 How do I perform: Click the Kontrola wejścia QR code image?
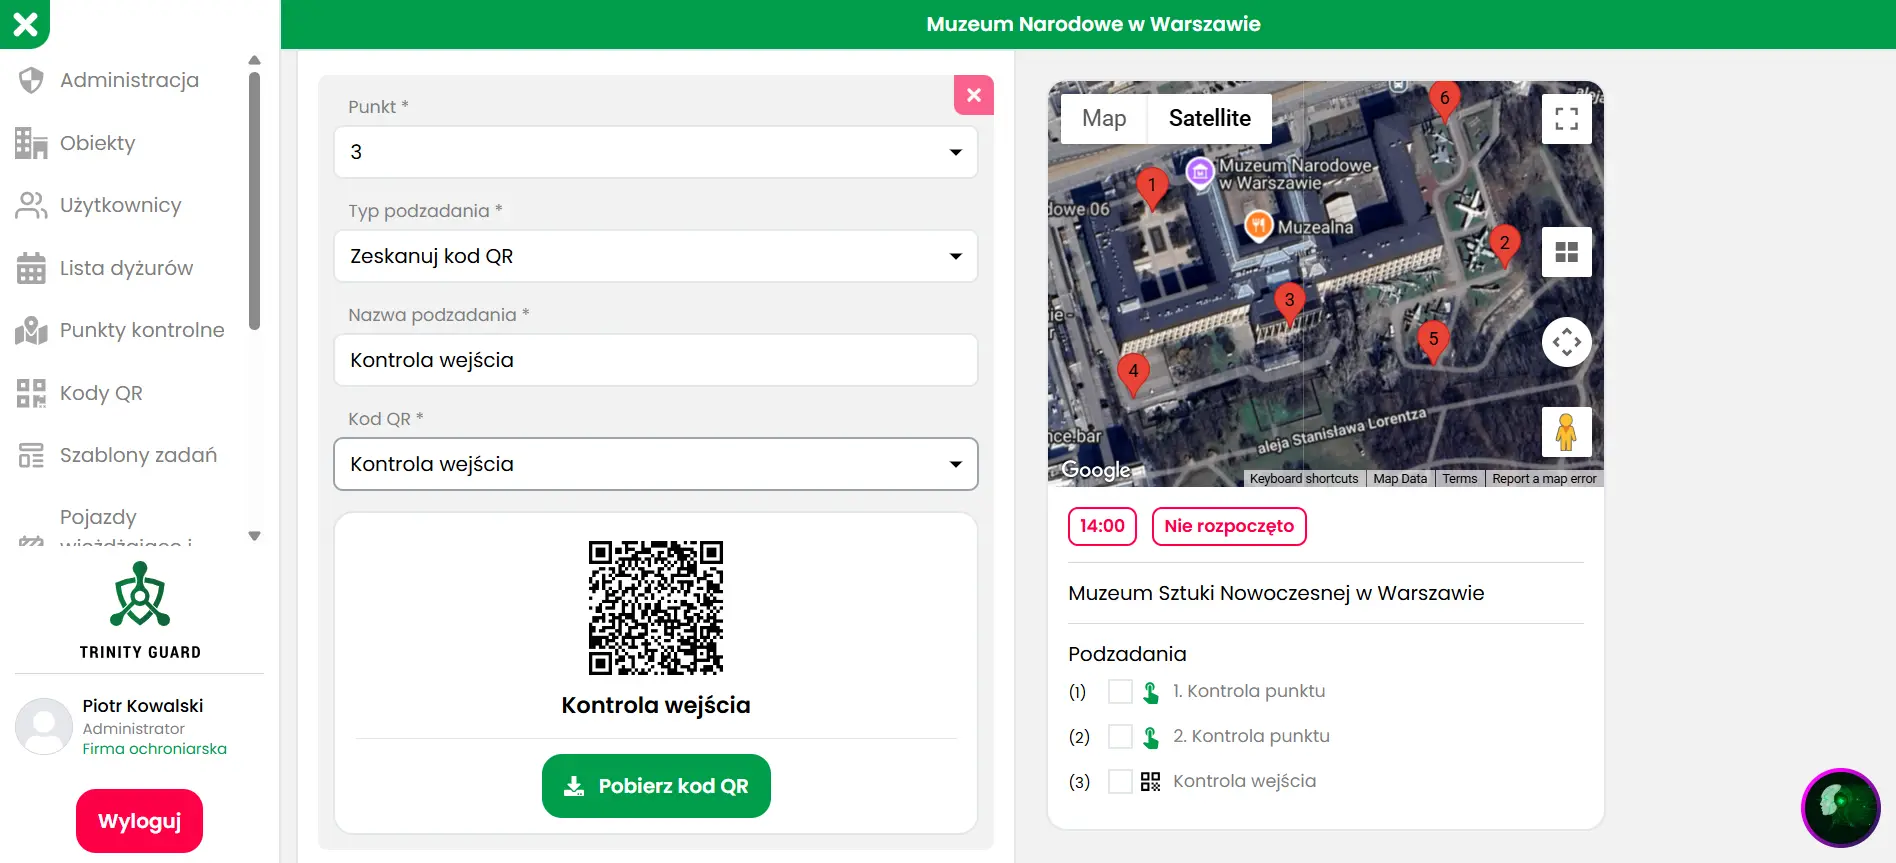(x=656, y=608)
